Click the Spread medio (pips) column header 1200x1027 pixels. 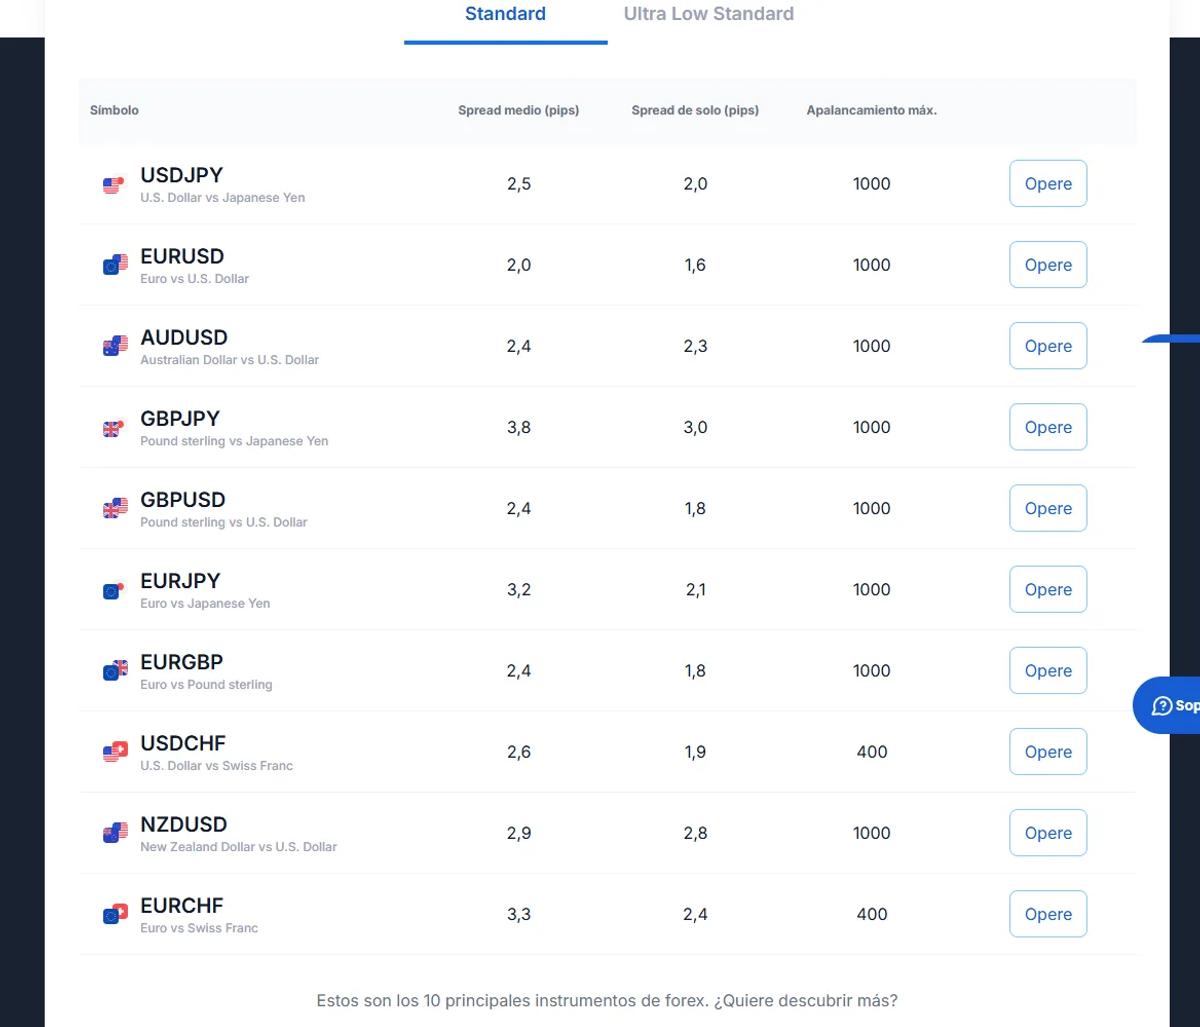pyautogui.click(x=518, y=110)
